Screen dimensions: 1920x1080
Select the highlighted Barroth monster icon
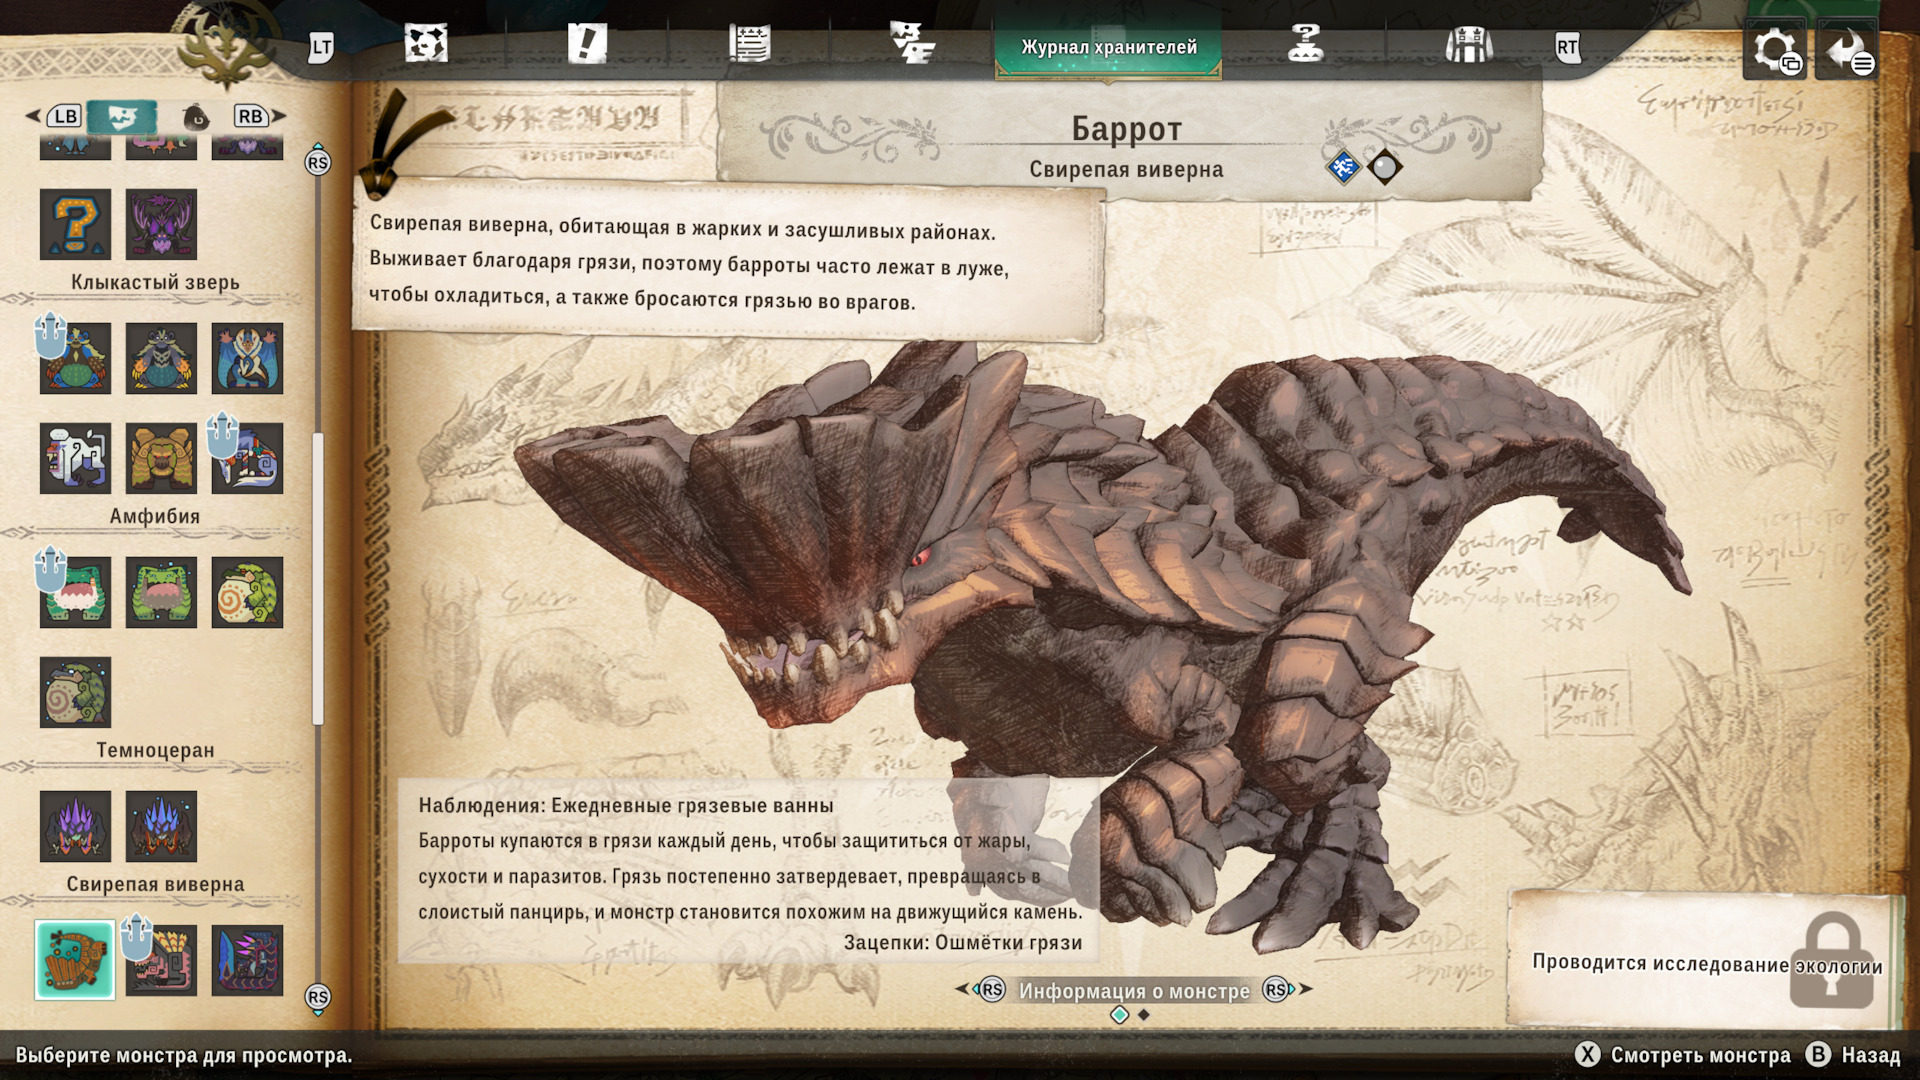coord(75,960)
